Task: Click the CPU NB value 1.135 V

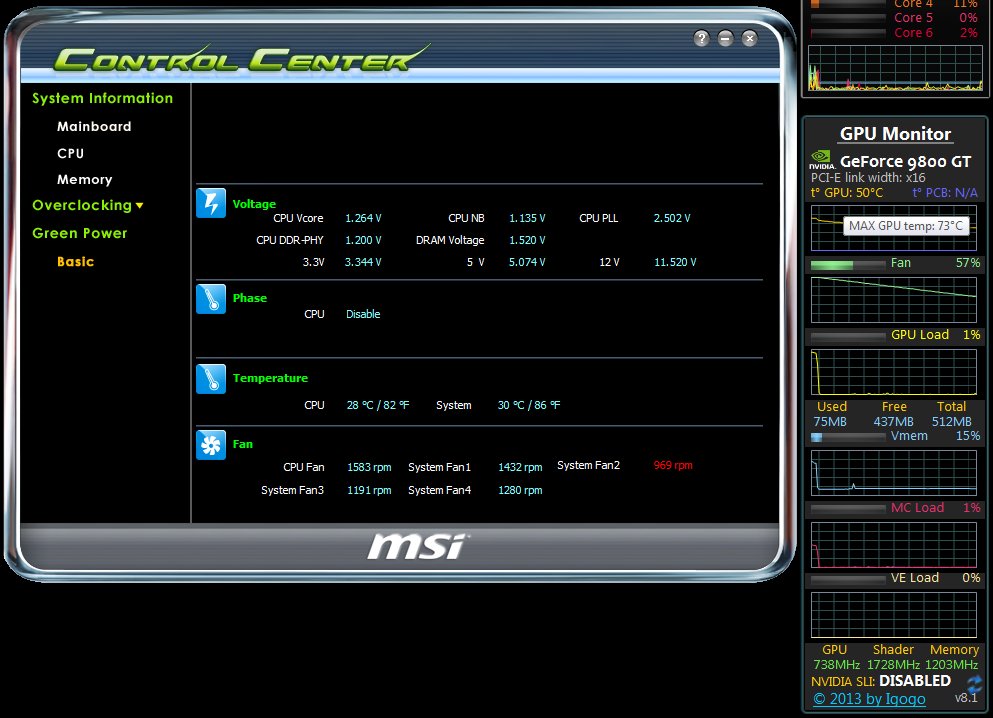Action: click(527, 218)
